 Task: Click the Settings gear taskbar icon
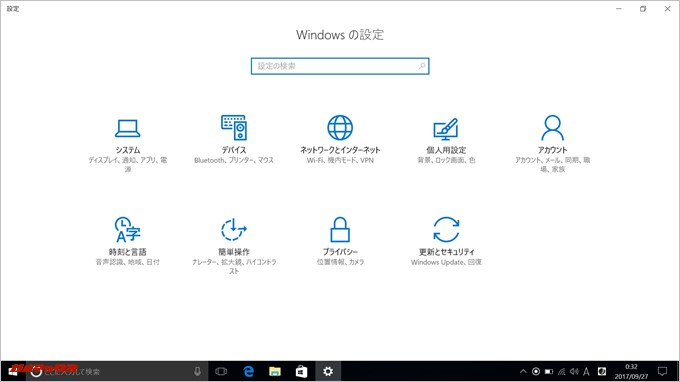[328, 371]
